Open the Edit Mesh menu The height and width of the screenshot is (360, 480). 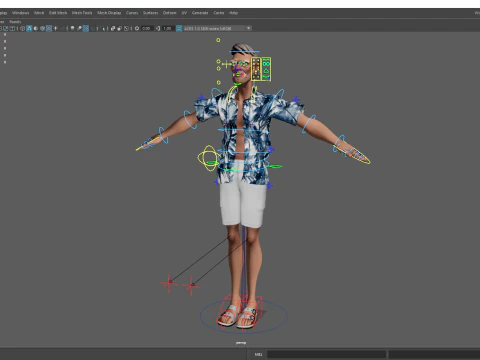click(x=58, y=13)
